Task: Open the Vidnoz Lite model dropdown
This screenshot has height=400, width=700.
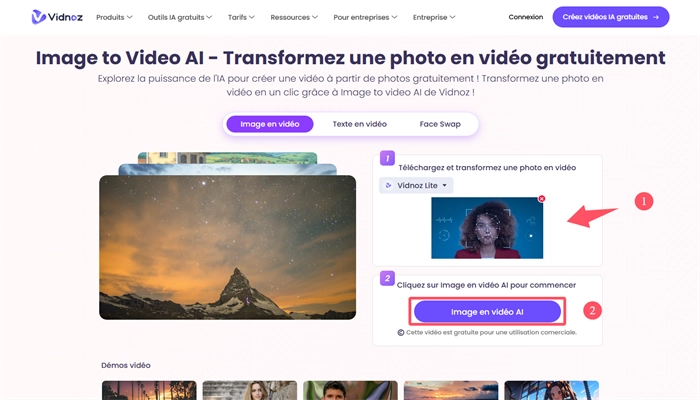Action: click(x=416, y=185)
